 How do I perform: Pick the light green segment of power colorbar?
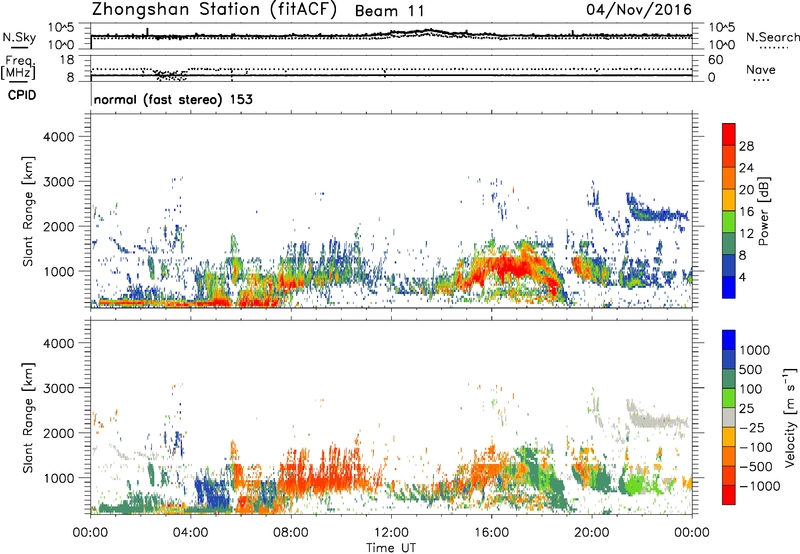[729, 222]
